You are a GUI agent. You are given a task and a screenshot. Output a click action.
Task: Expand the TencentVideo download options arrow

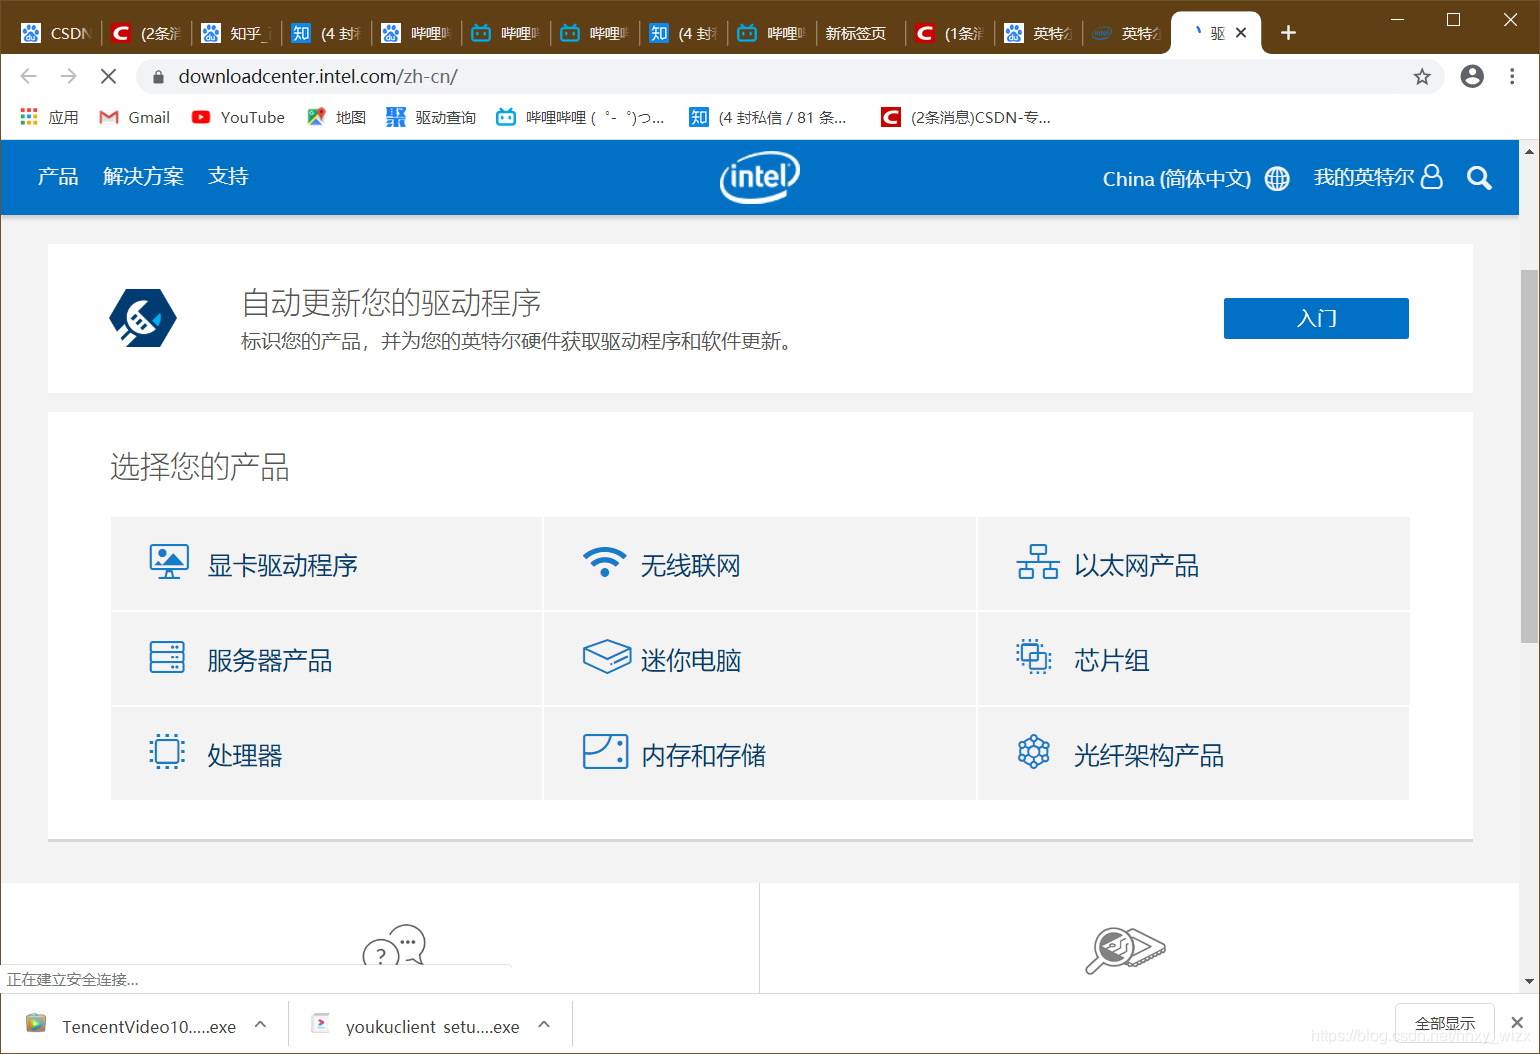[260, 1025]
